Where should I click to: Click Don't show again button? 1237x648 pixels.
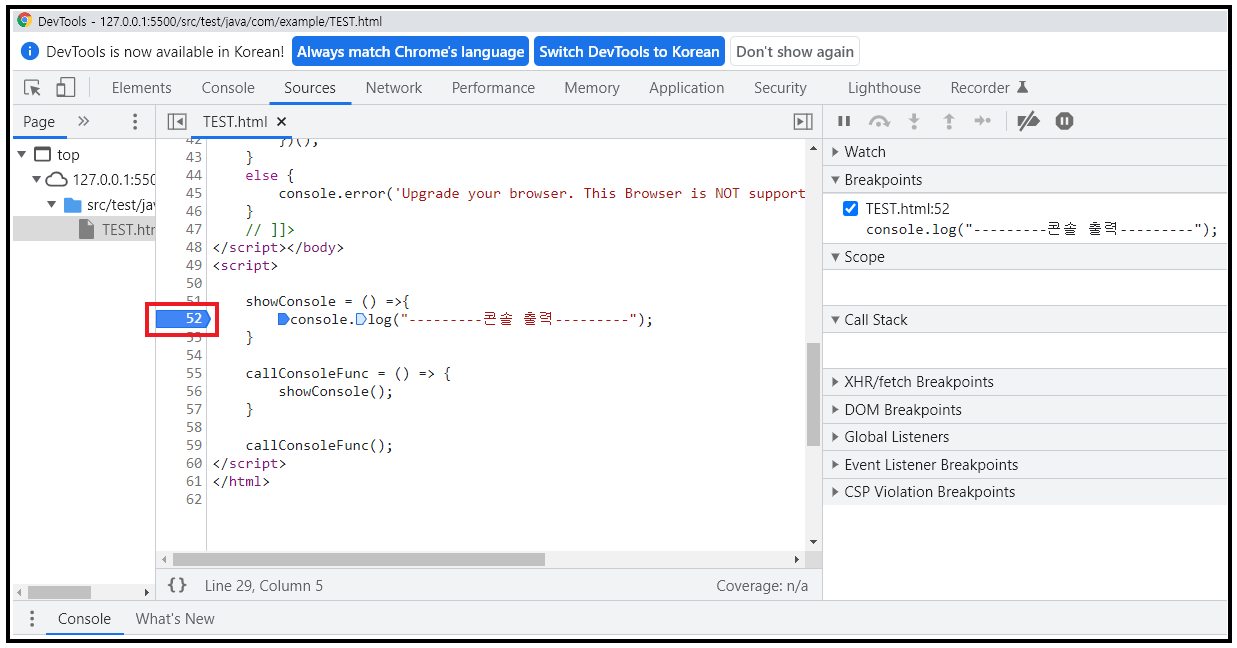coord(795,52)
